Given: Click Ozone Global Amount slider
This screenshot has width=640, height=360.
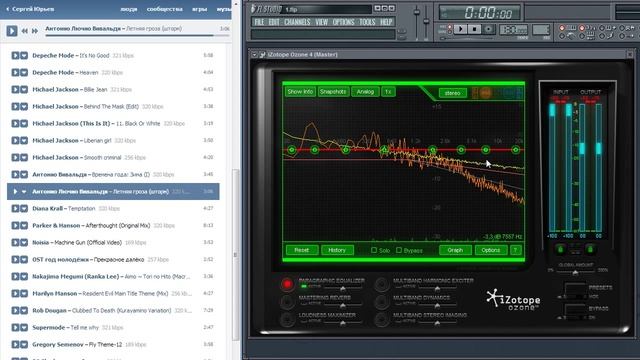Looking at the screenshot, I should click(576, 272).
